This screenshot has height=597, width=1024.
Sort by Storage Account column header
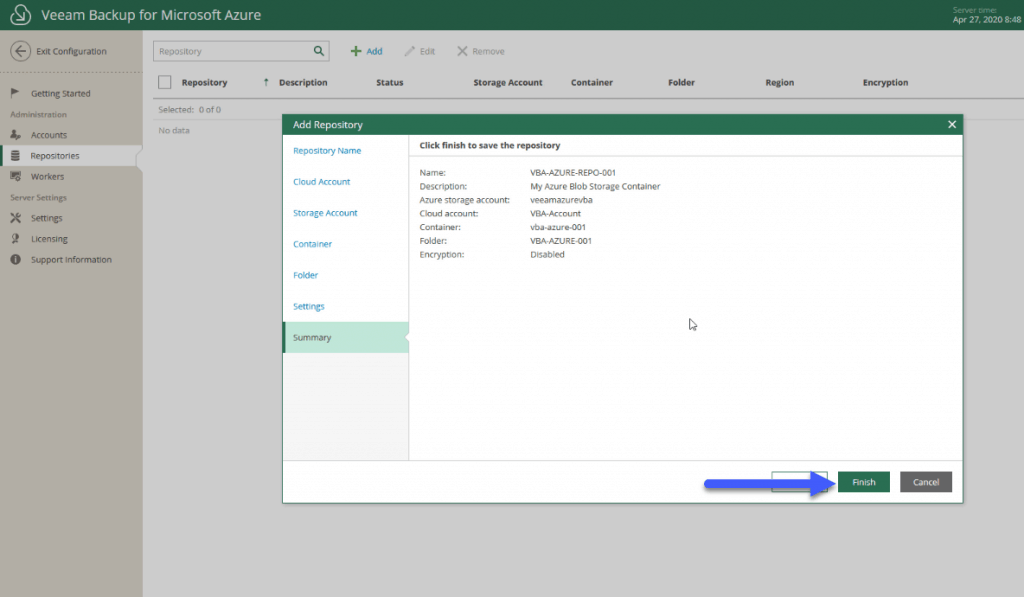tap(508, 82)
